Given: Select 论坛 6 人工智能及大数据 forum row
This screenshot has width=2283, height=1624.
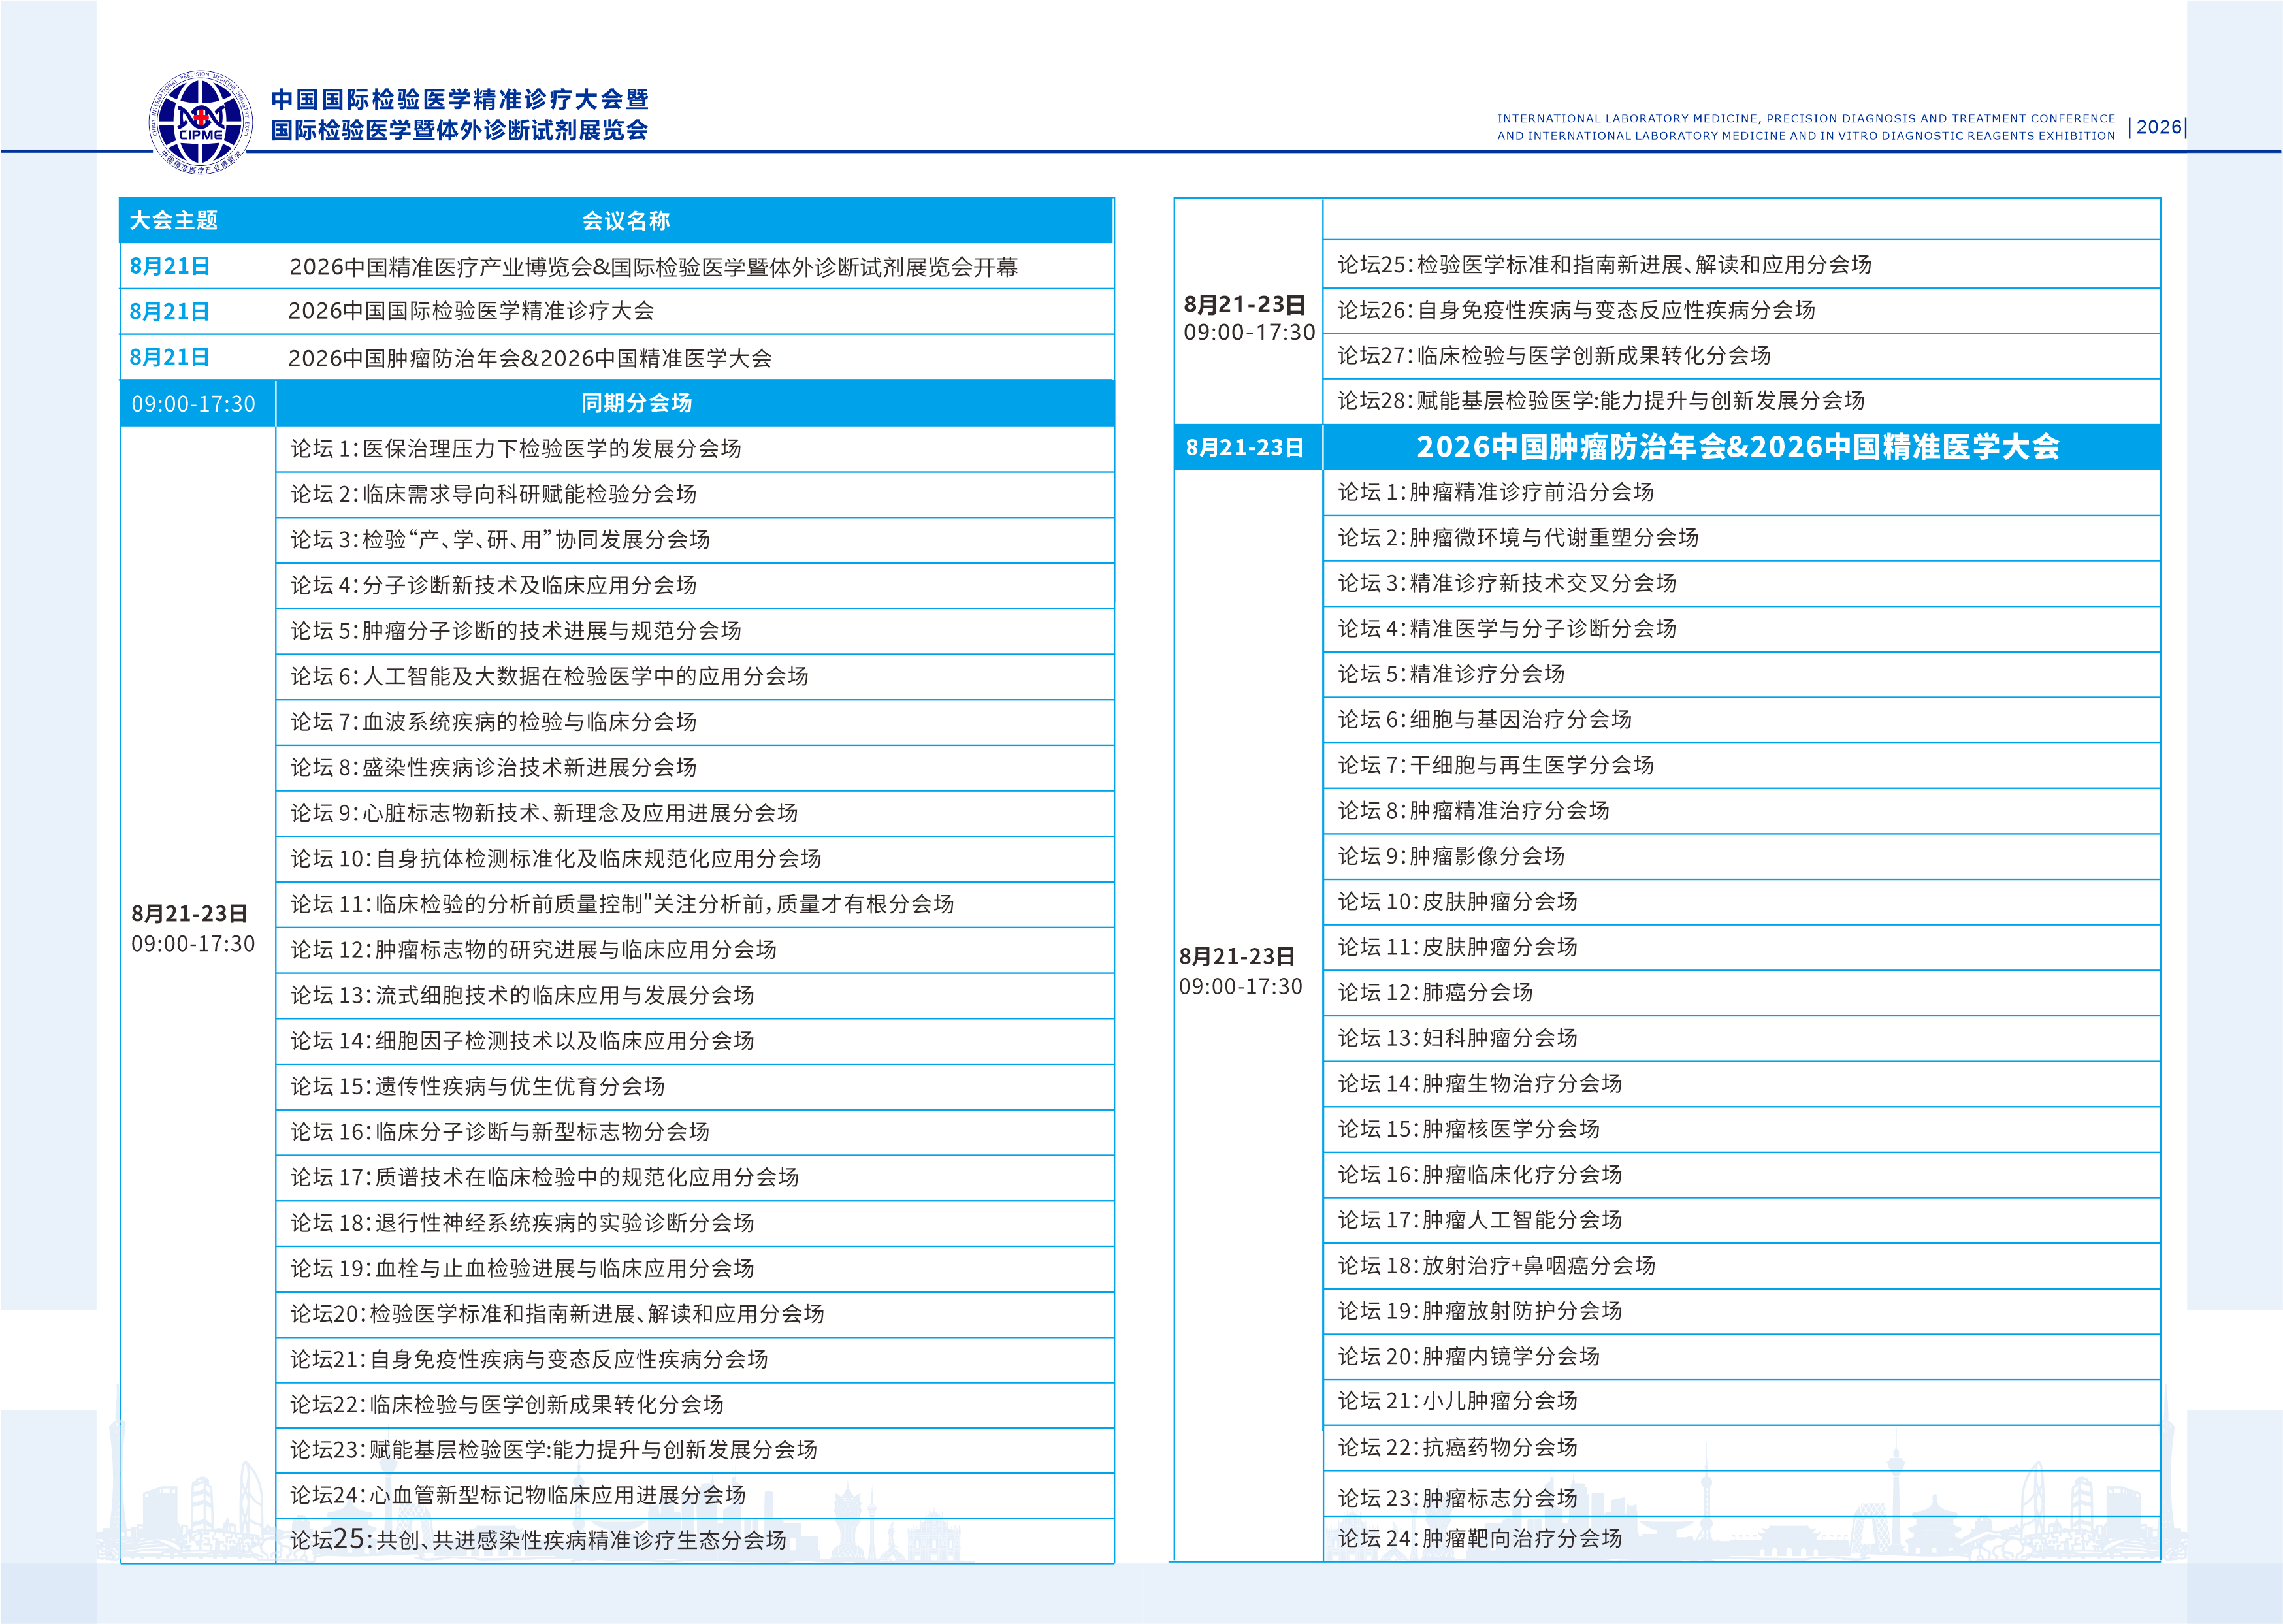Looking at the screenshot, I should pos(549,677).
